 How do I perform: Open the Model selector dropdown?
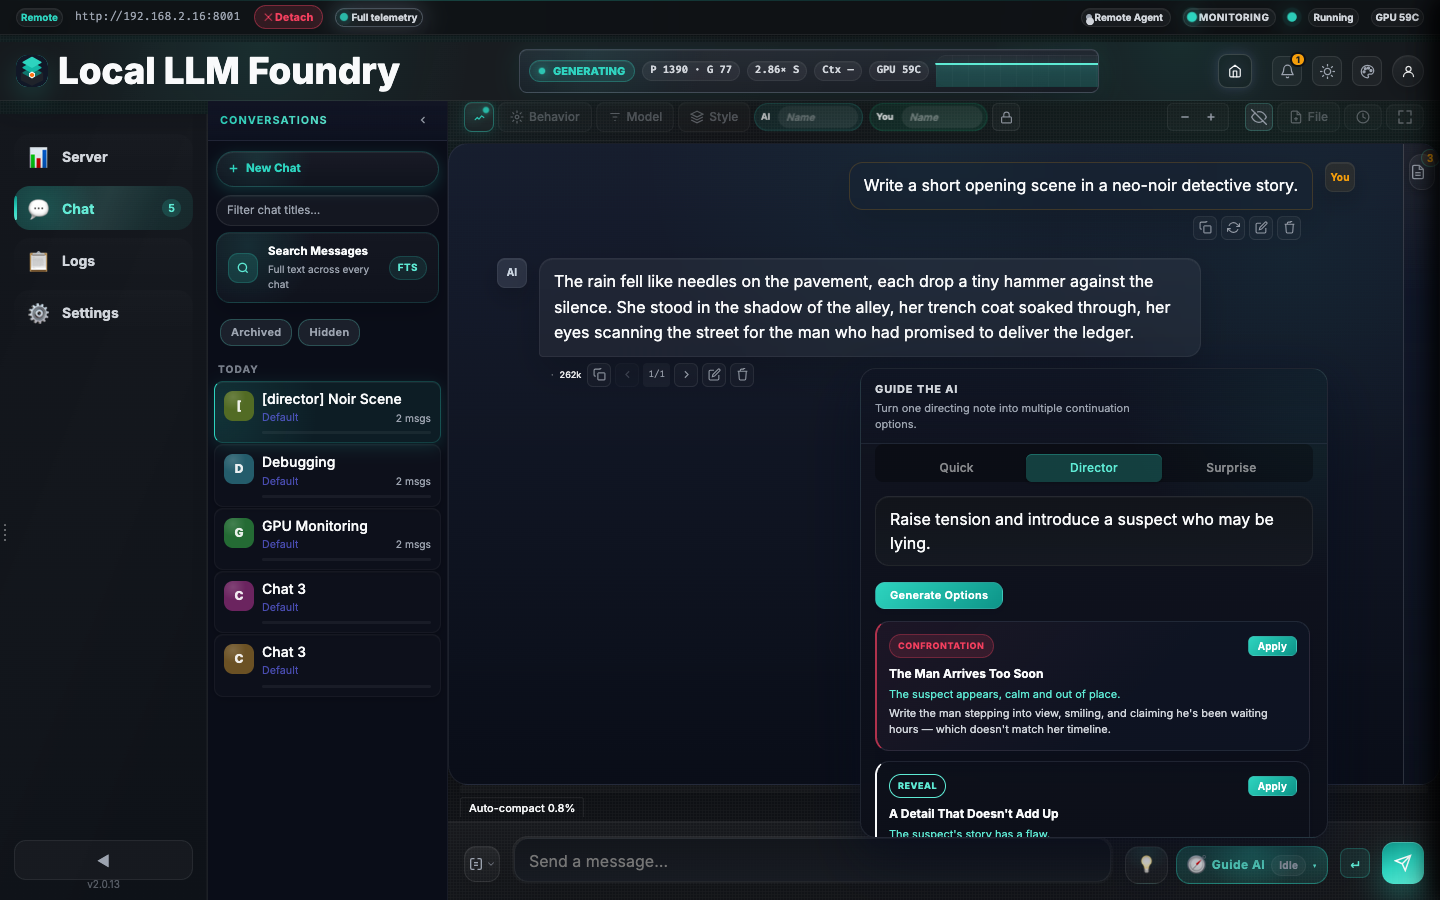tap(636, 117)
